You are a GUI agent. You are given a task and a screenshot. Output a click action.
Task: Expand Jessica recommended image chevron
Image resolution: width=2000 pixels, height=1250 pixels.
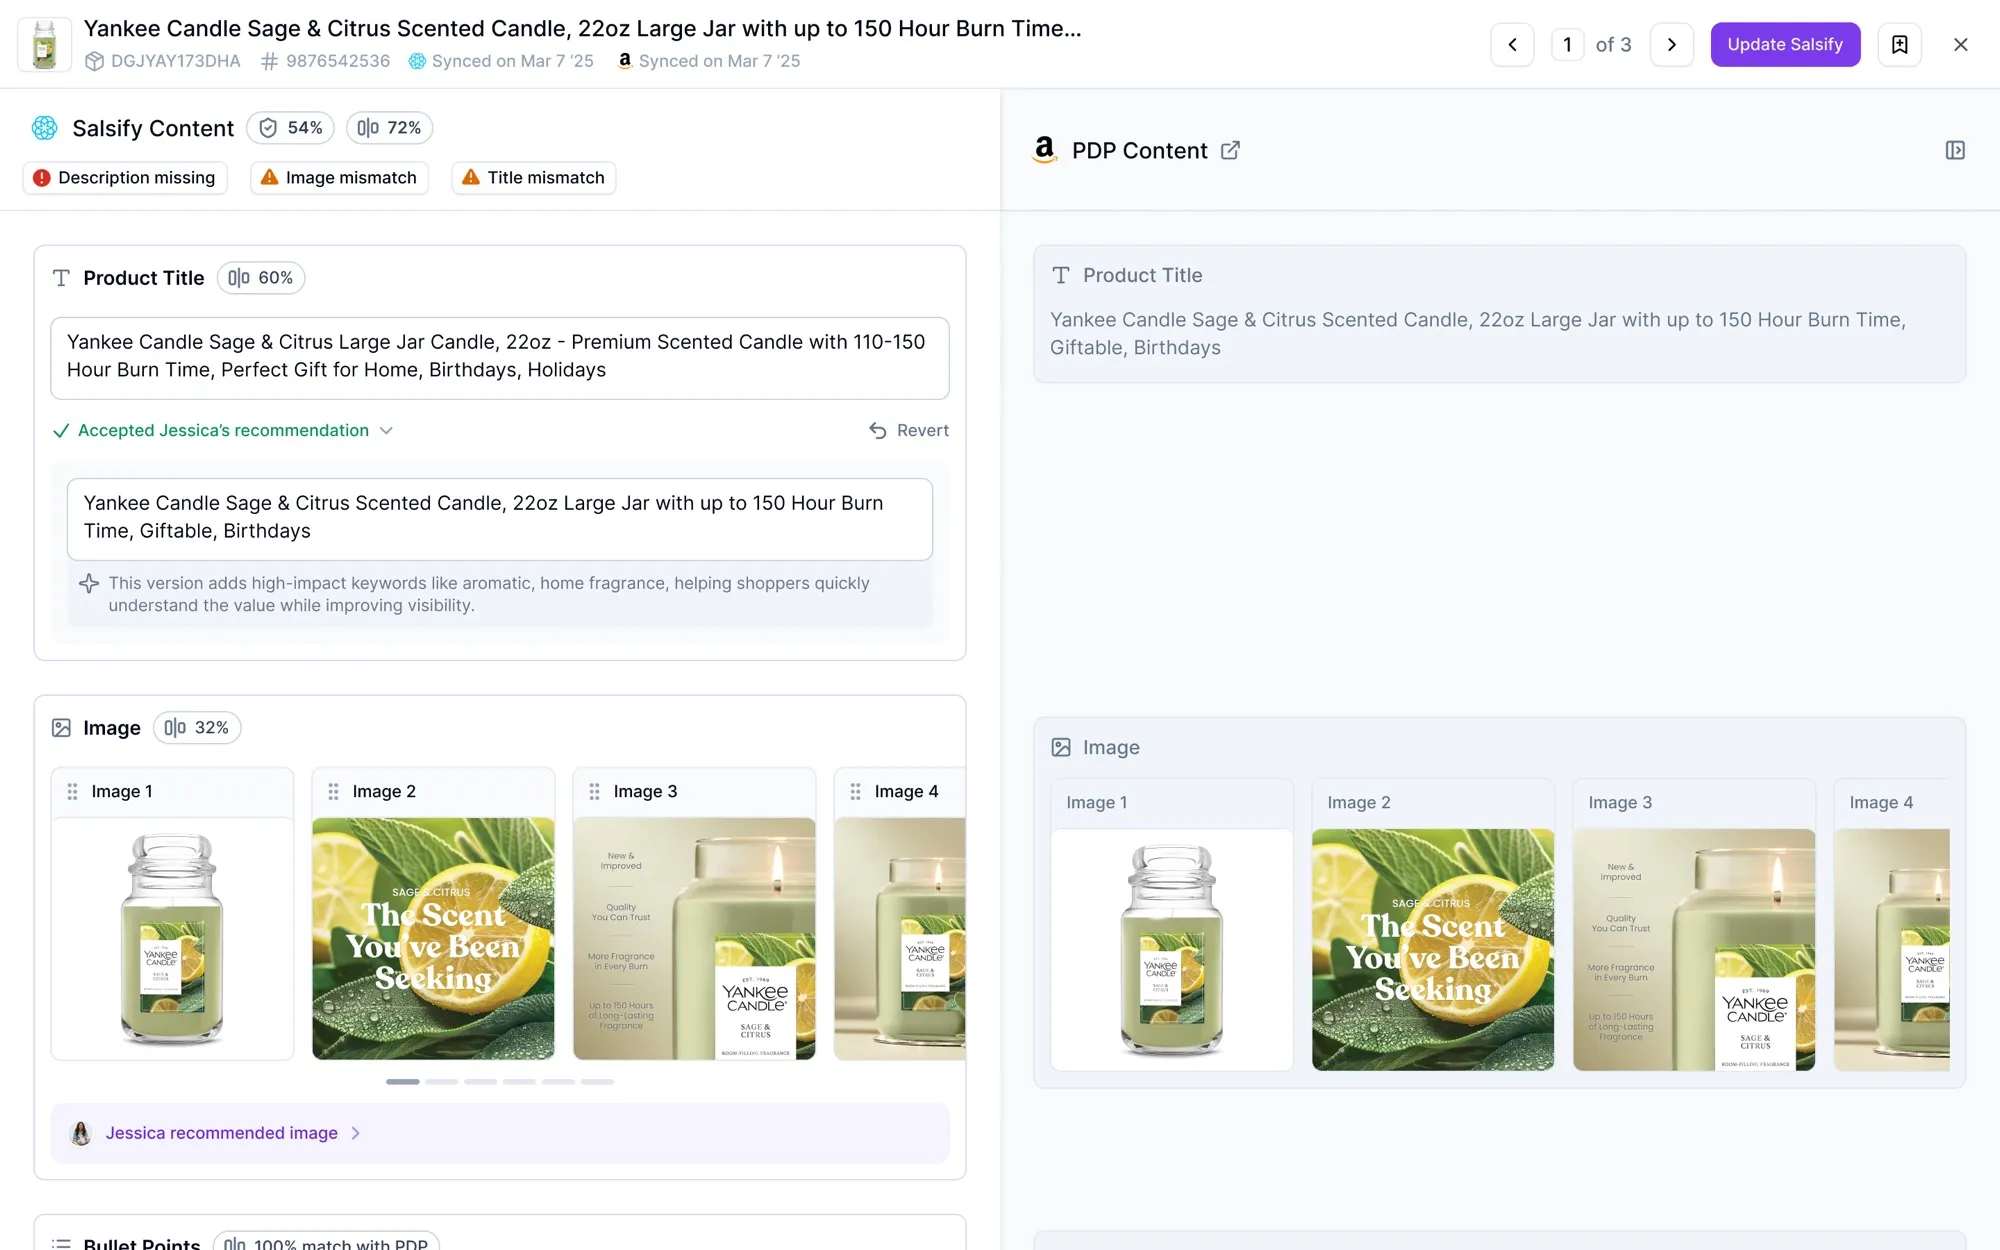tap(355, 1133)
